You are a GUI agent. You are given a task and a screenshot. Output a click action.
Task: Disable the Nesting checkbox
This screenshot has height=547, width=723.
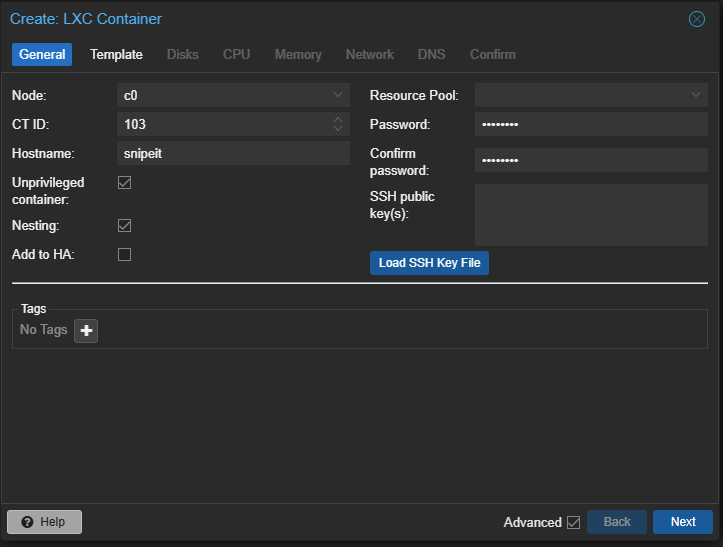tap(125, 226)
